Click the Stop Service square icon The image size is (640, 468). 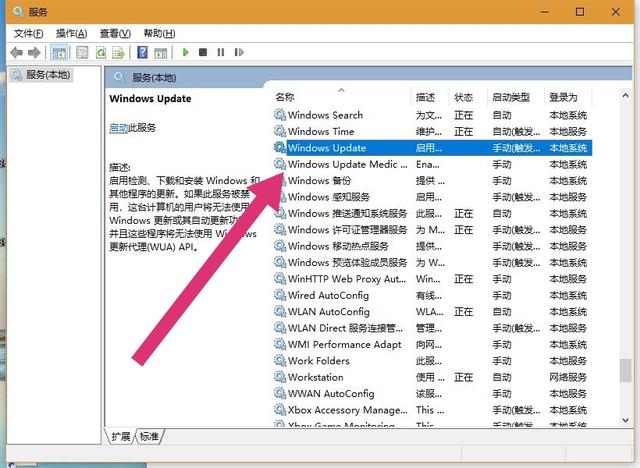pyautogui.click(x=203, y=52)
